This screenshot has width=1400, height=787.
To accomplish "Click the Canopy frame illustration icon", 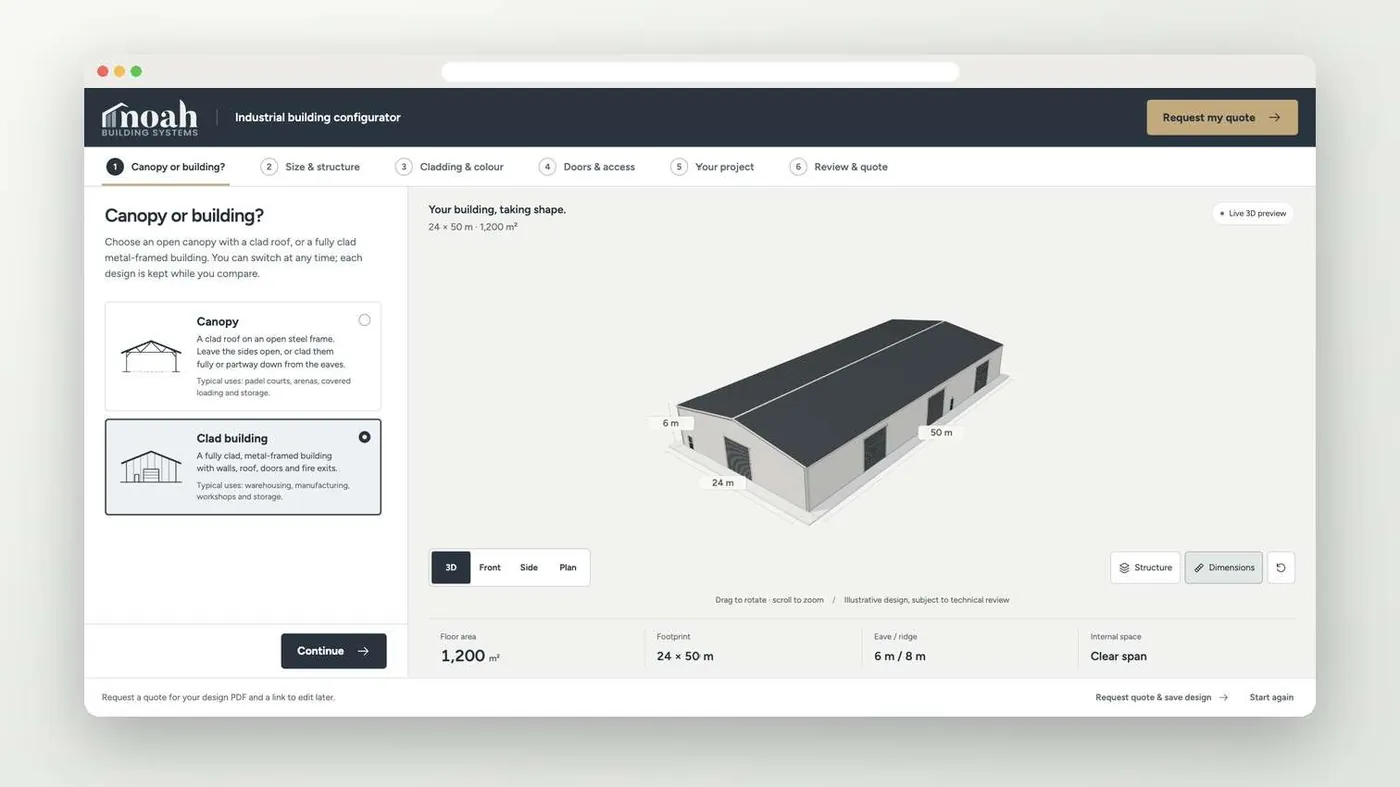I will pyautogui.click(x=151, y=357).
